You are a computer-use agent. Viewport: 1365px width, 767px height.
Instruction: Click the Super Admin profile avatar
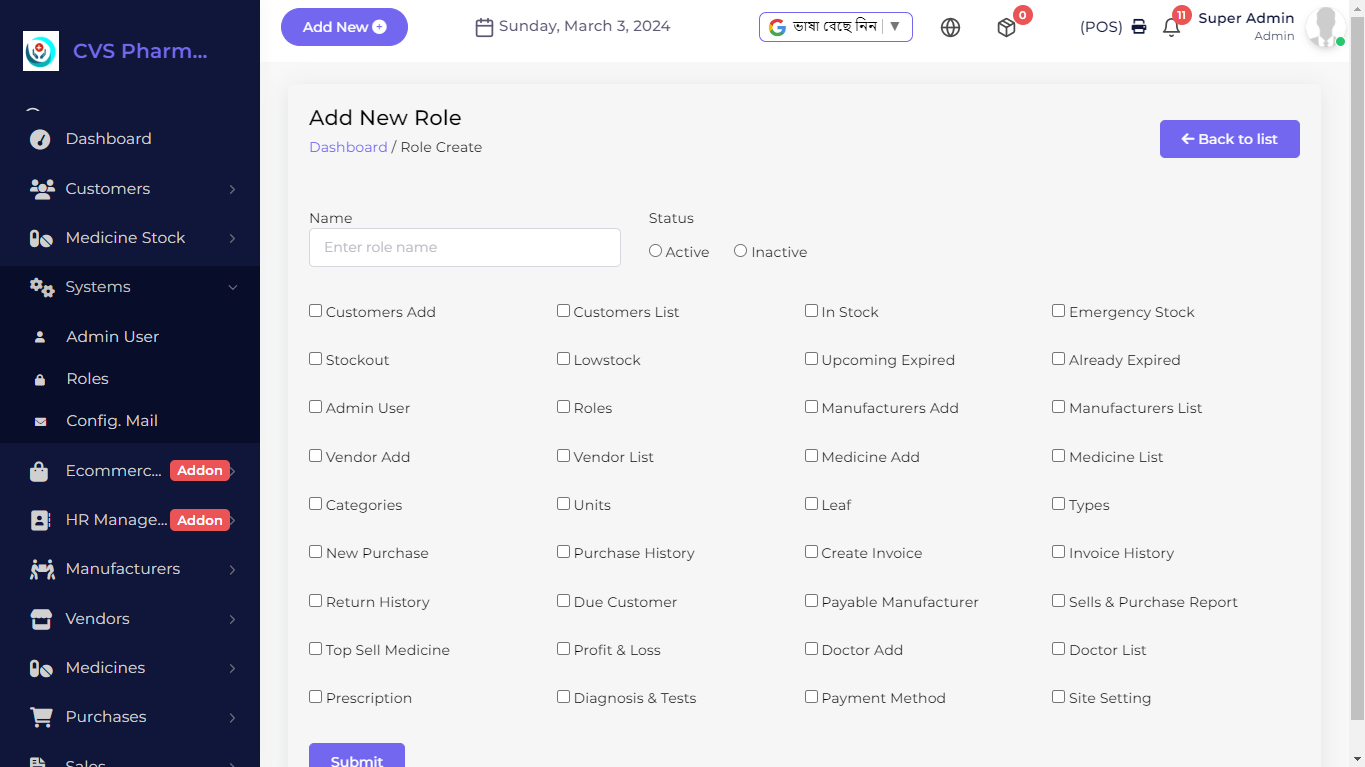point(1325,27)
